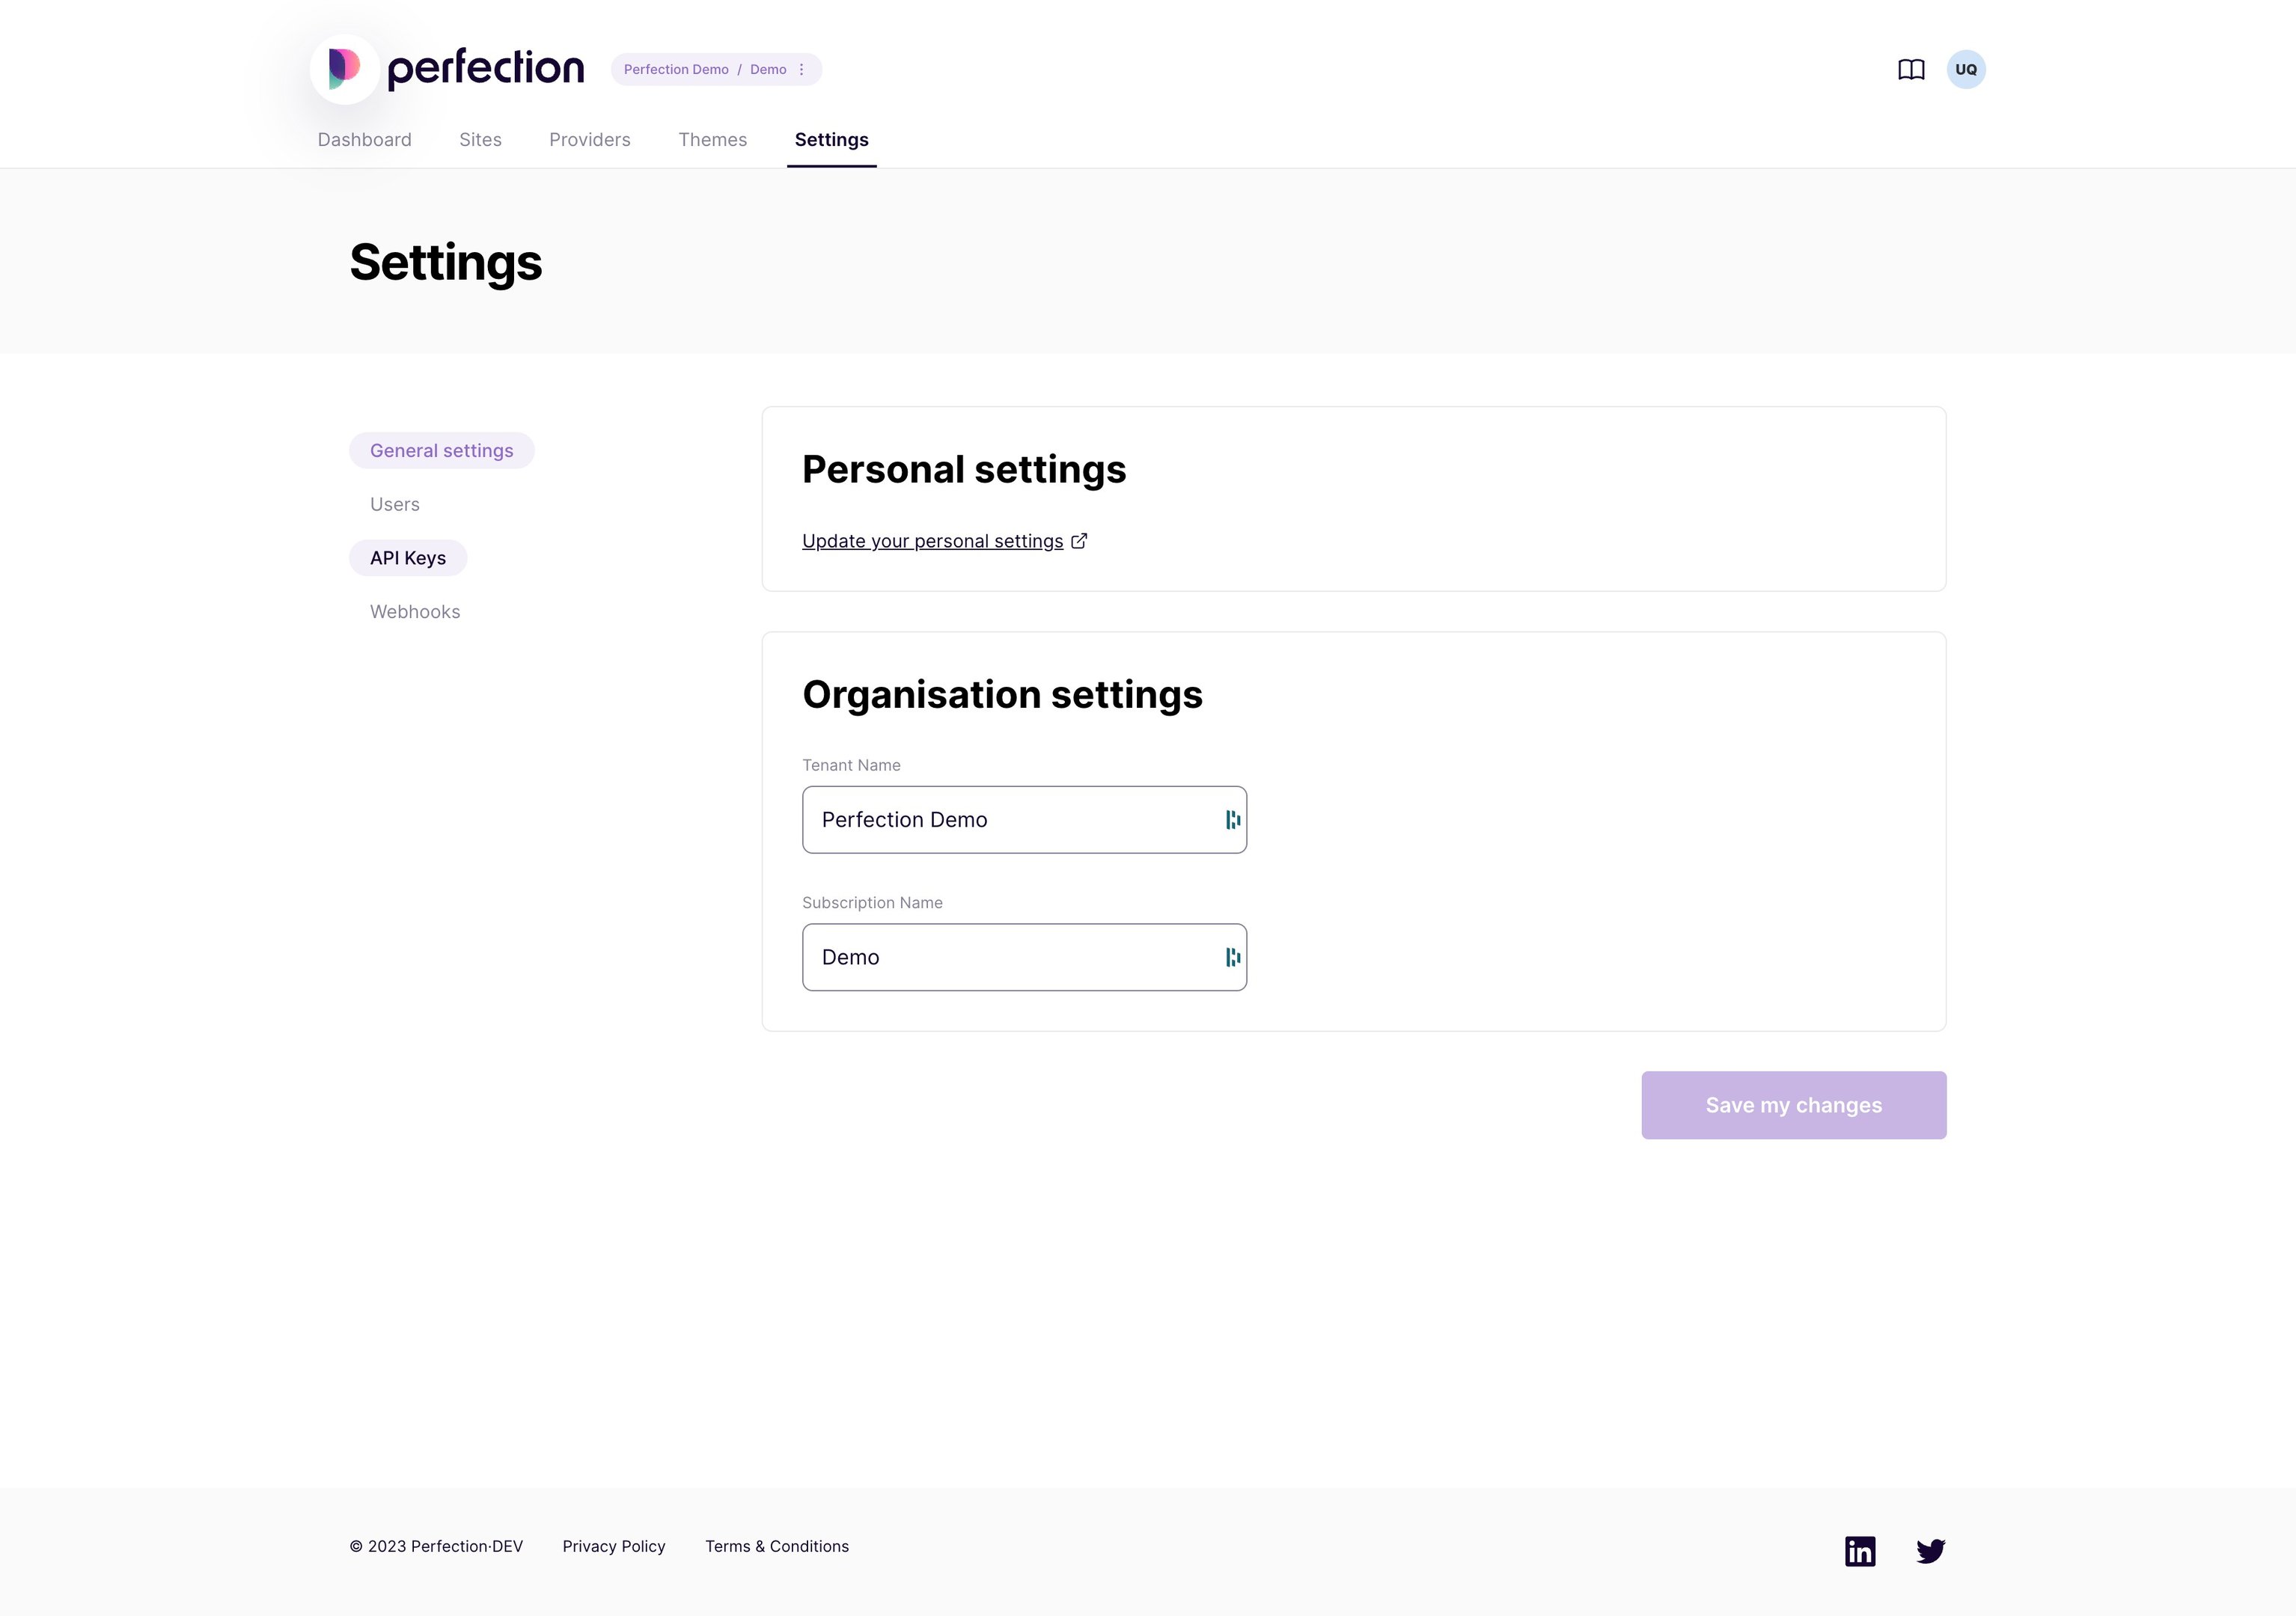The image size is (2296, 1616).
Task: Open the UQ user avatar menu
Action: point(1965,70)
